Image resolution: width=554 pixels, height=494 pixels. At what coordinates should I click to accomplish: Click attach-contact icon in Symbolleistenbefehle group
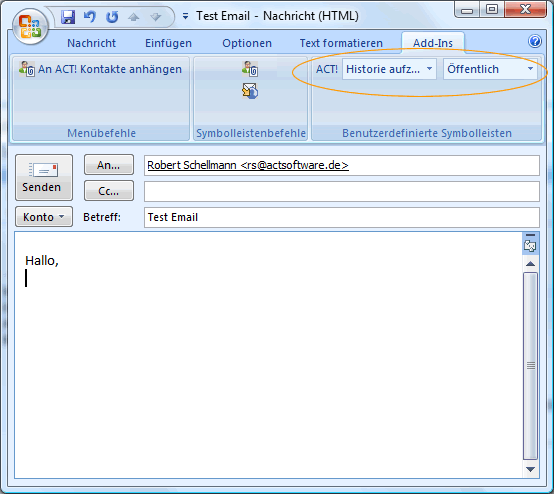[x=250, y=69]
